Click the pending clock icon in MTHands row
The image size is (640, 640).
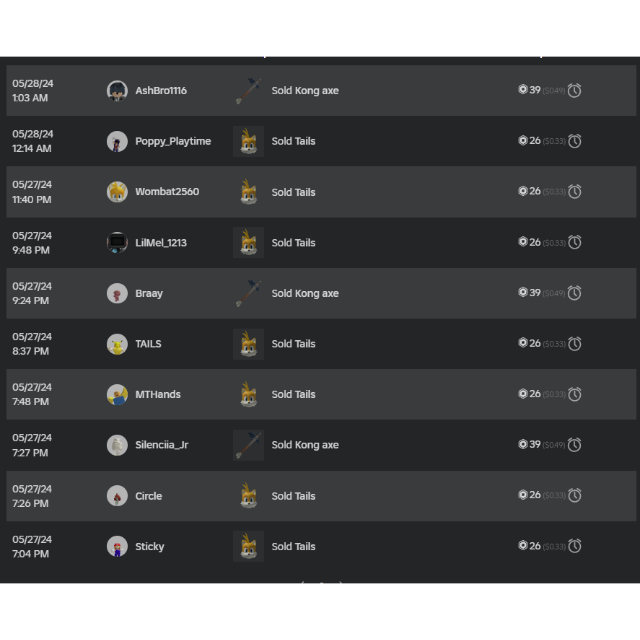point(575,394)
